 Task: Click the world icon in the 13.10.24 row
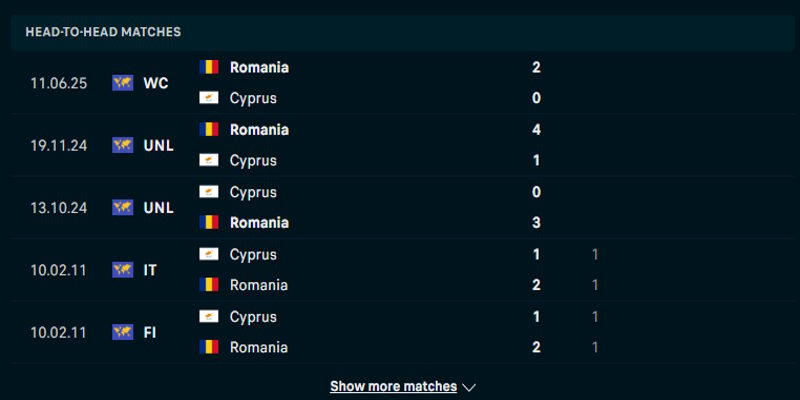tap(123, 207)
